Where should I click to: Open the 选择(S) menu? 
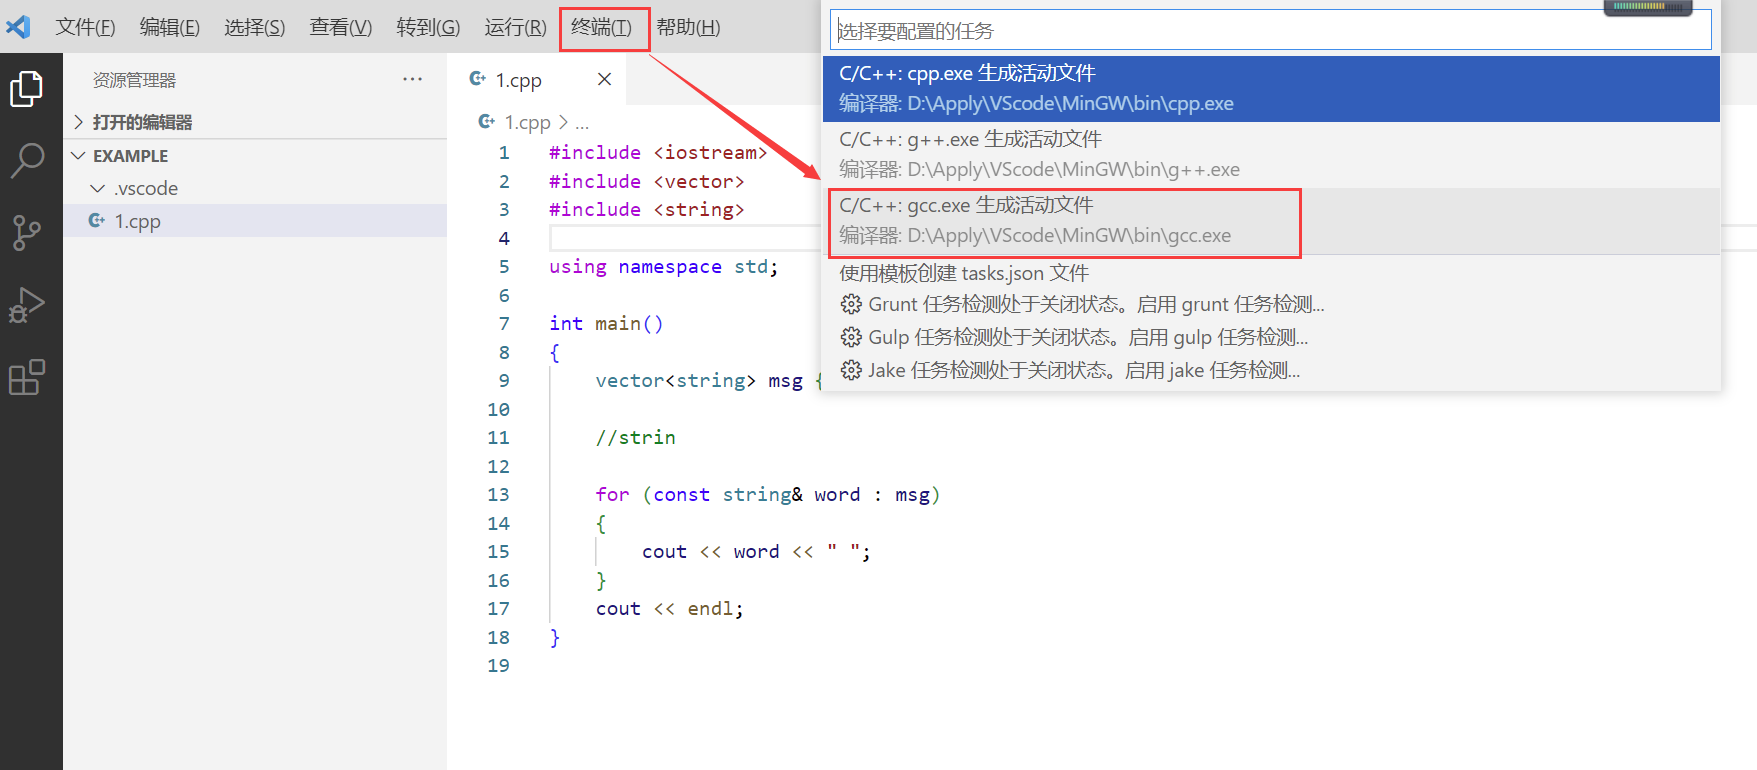(255, 27)
